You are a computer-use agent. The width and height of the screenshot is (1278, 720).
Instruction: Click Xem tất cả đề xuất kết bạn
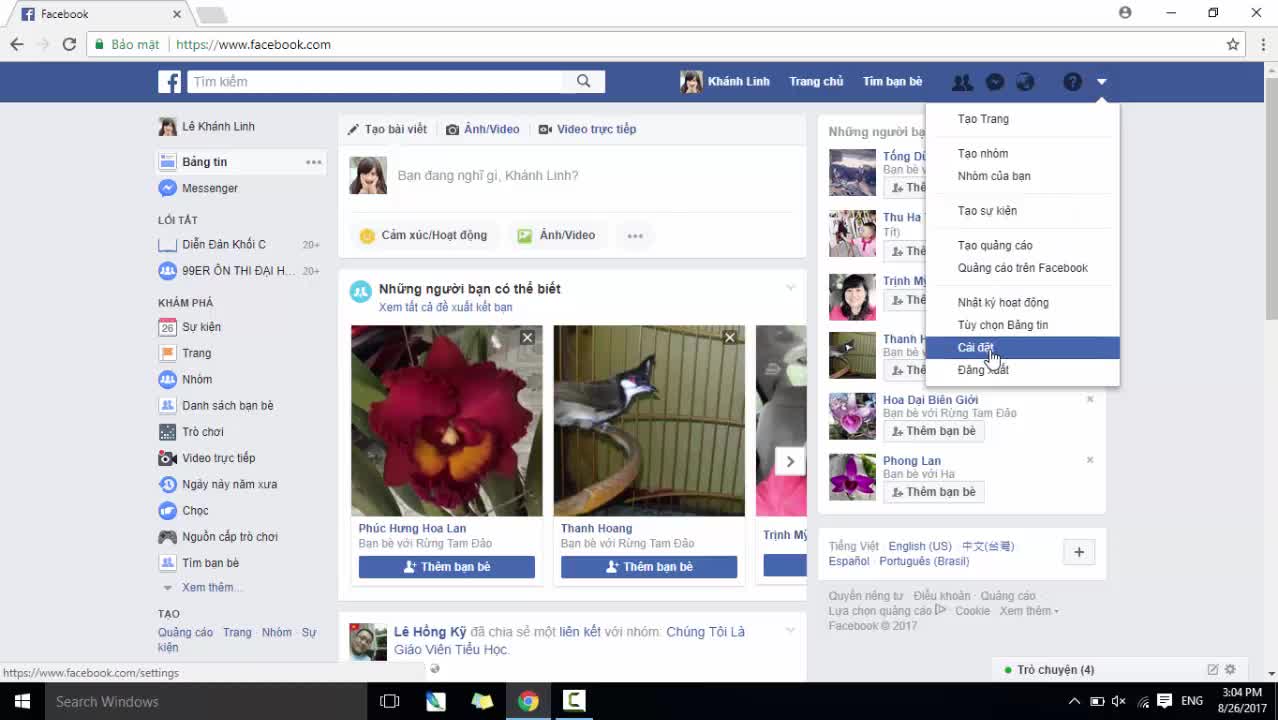[445, 307]
